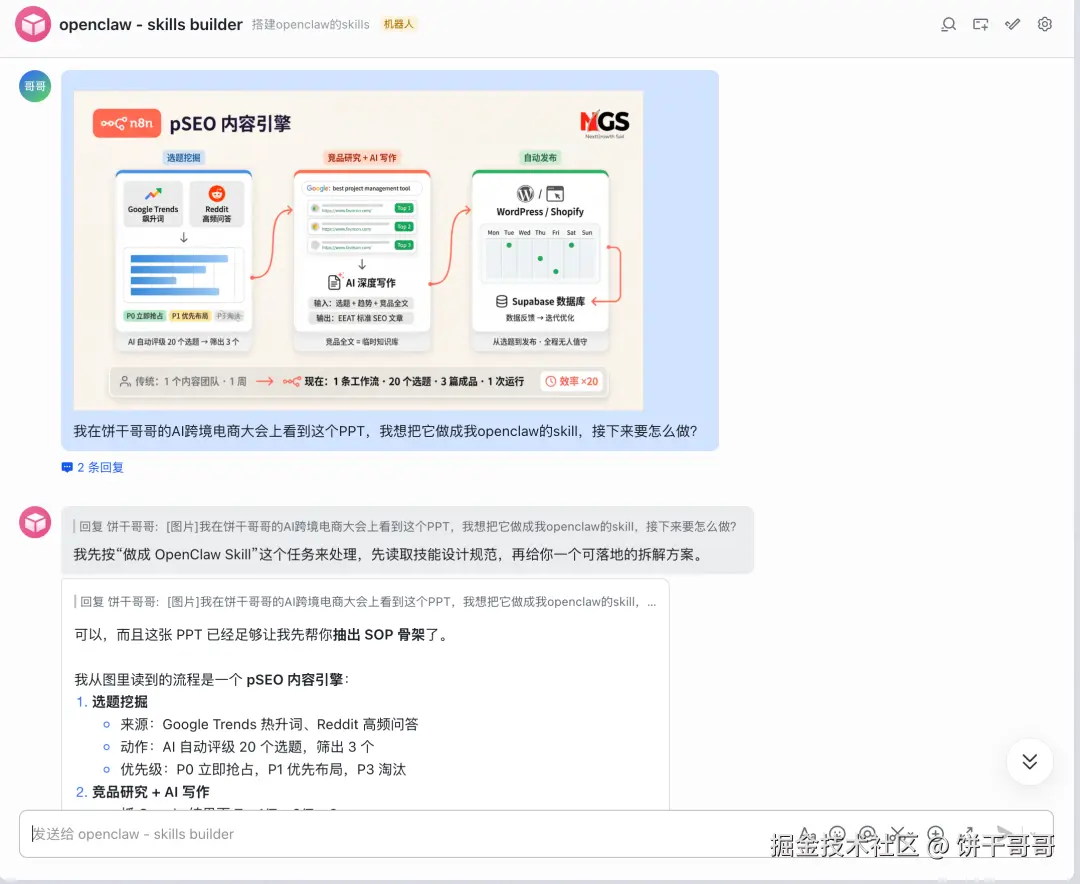Click the 哥哥 user avatar
The width and height of the screenshot is (1080, 884).
34,86
